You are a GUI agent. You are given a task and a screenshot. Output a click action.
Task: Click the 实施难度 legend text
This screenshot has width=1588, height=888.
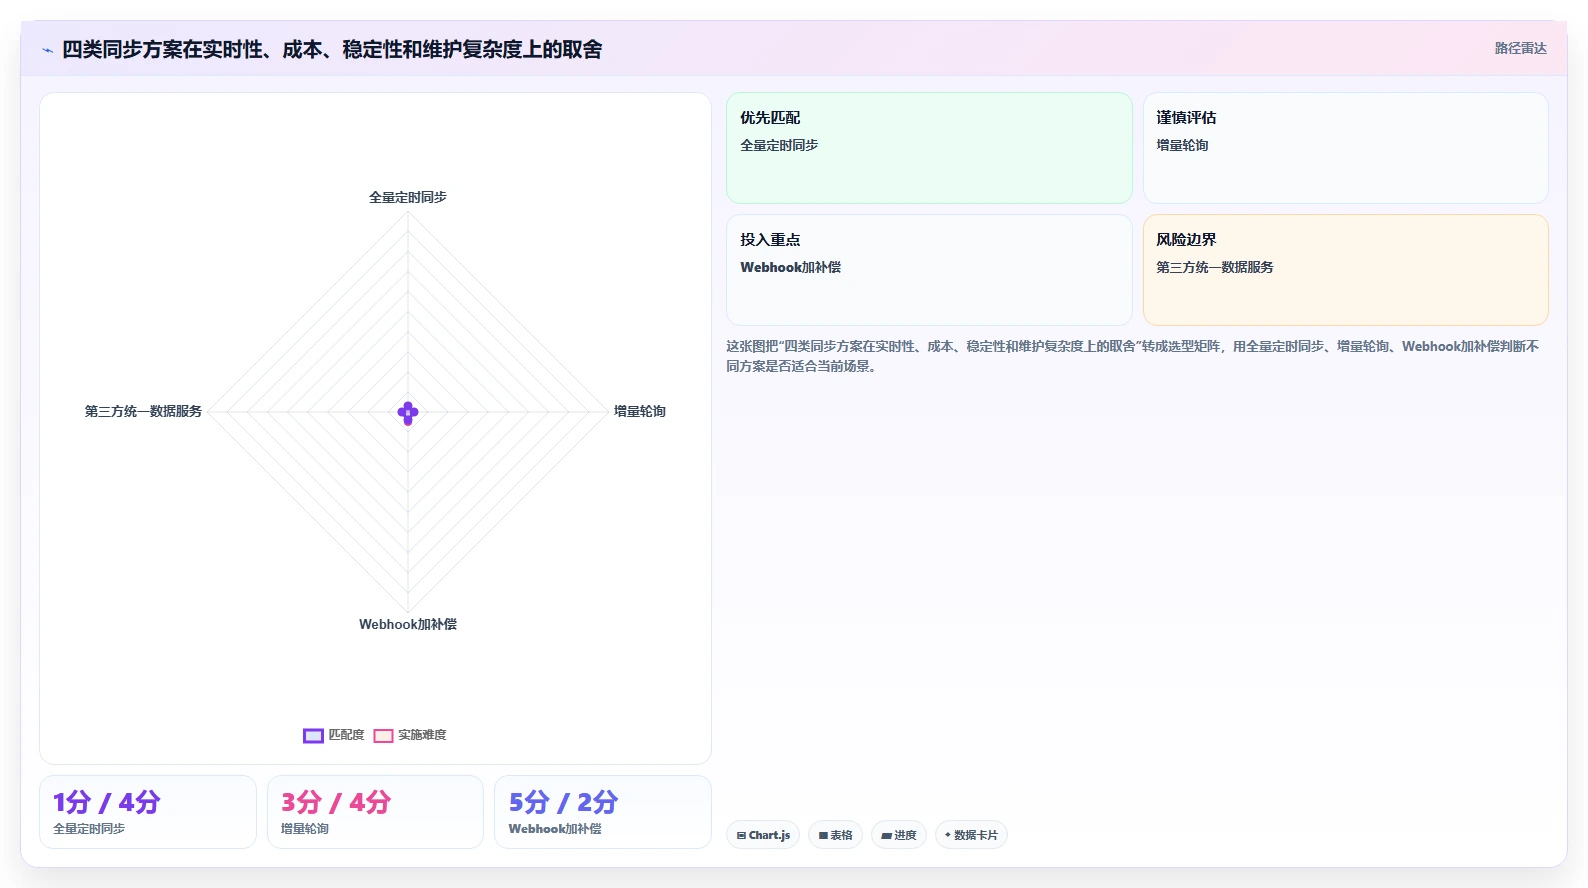[x=422, y=735]
